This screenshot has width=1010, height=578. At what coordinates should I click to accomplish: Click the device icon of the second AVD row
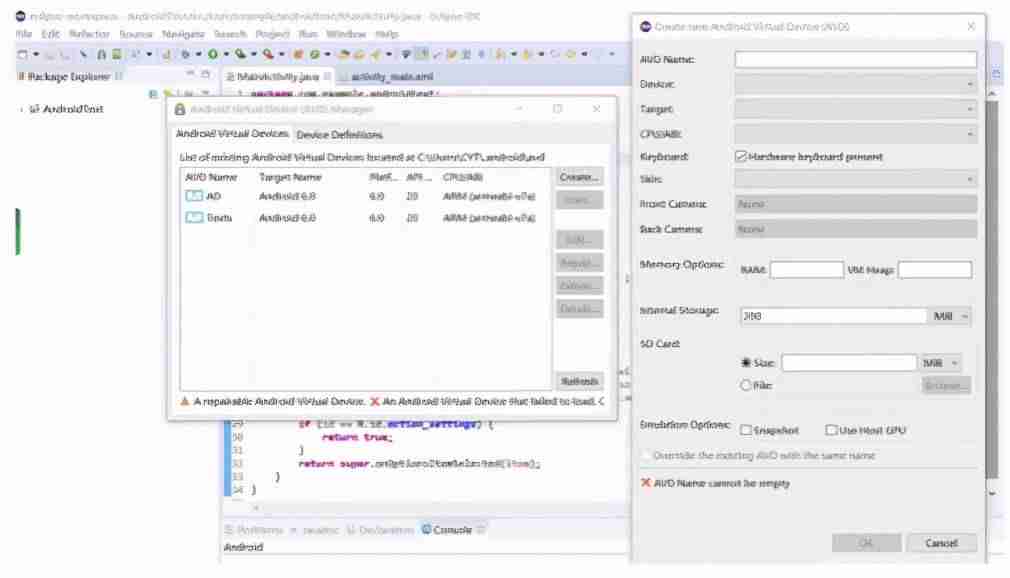(x=193, y=217)
